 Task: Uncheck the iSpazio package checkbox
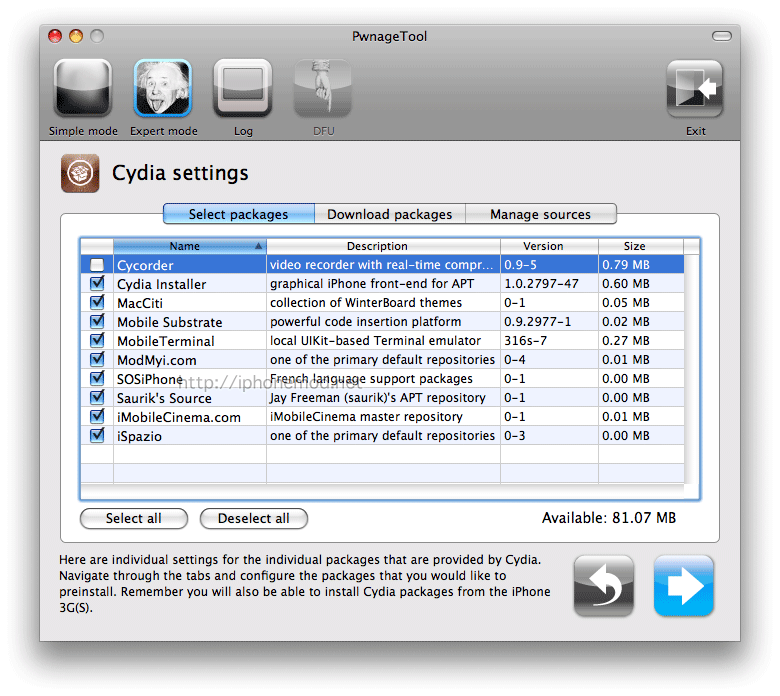pyautogui.click(x=97, y=435)
